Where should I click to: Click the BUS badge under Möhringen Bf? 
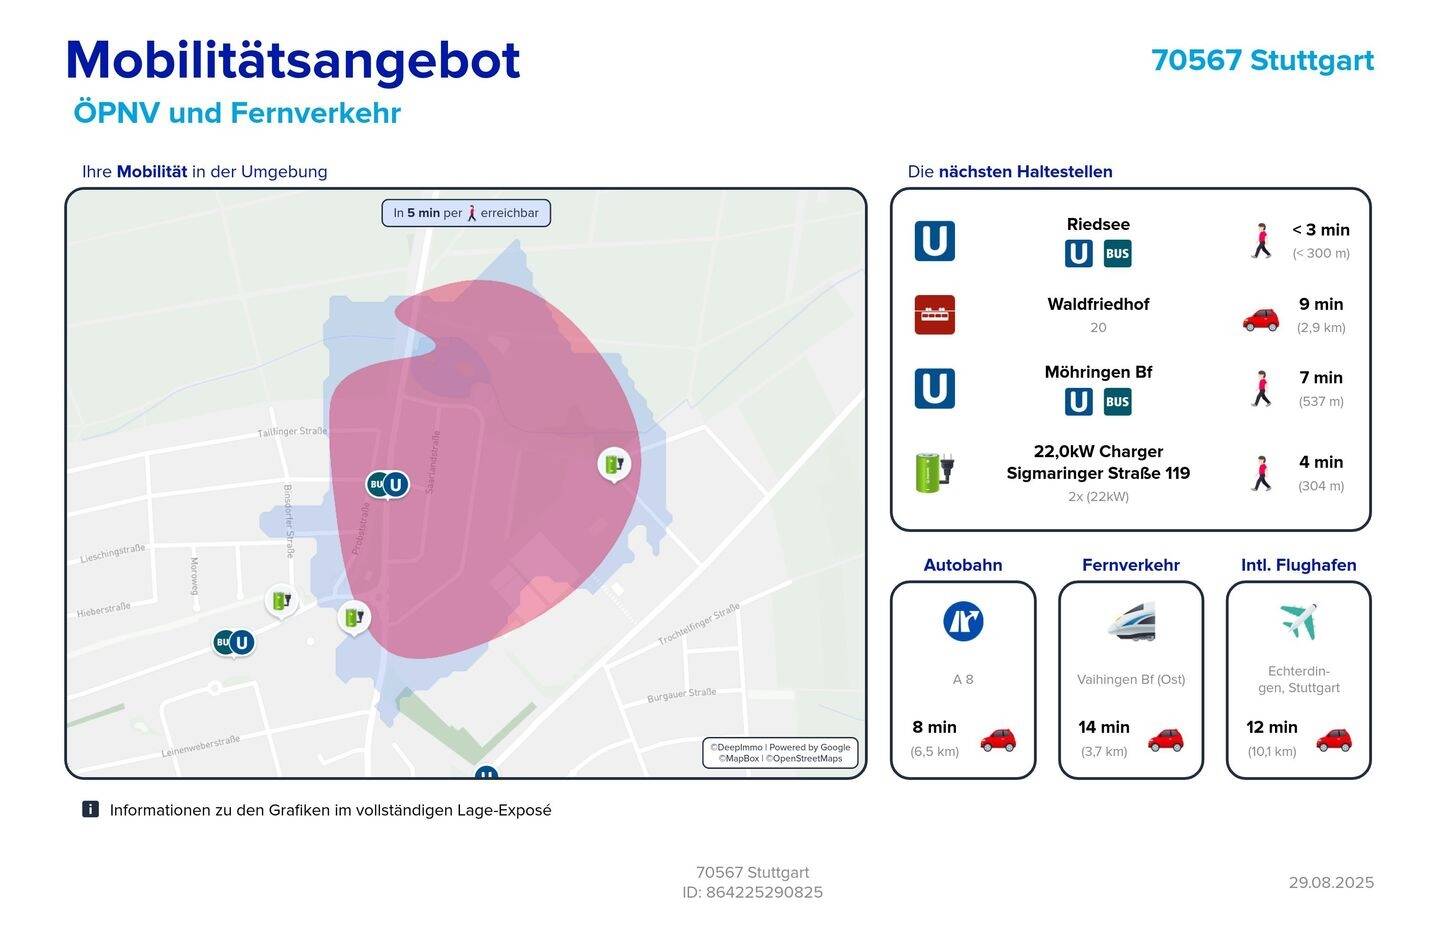pyautogui.click(x=1117, y=402)
